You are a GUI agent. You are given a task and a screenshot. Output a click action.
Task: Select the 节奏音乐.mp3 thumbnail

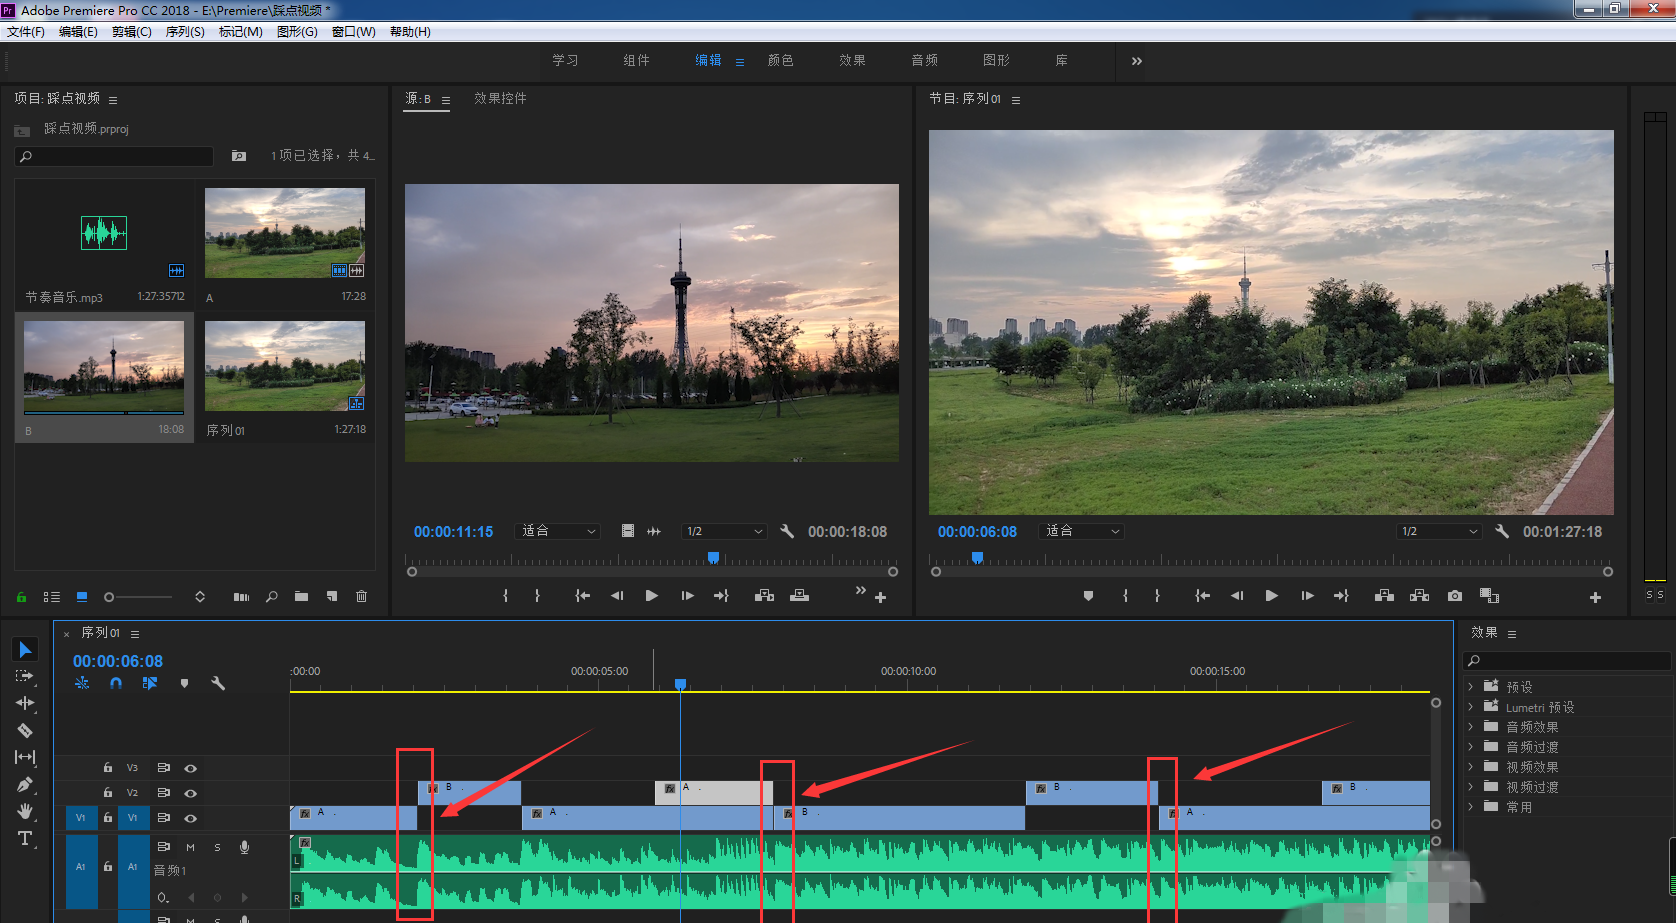click(104, 234)
